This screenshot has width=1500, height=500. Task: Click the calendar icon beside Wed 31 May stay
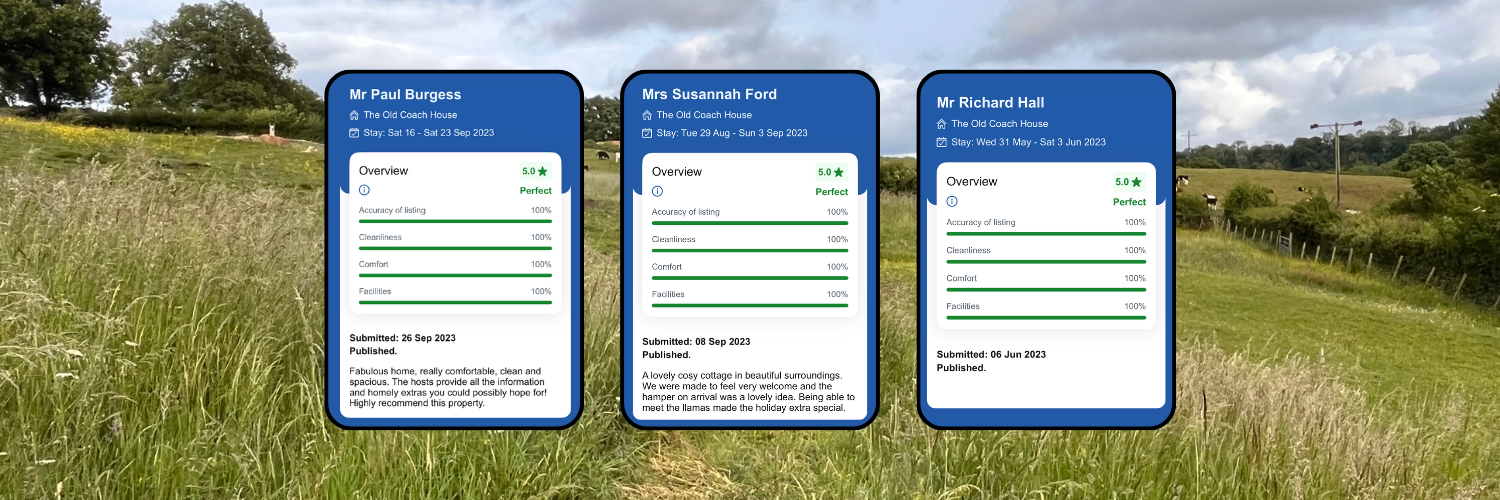click(942, 142)
